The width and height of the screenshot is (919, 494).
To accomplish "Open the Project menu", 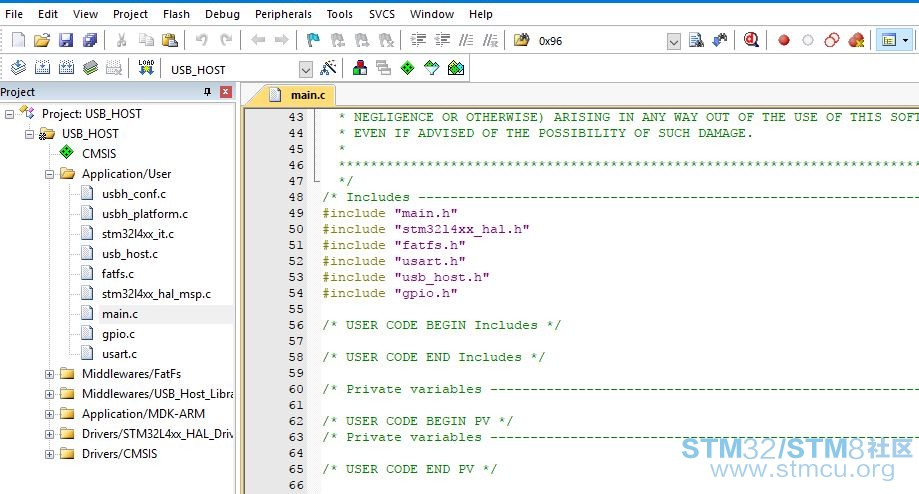I will 130,14.
